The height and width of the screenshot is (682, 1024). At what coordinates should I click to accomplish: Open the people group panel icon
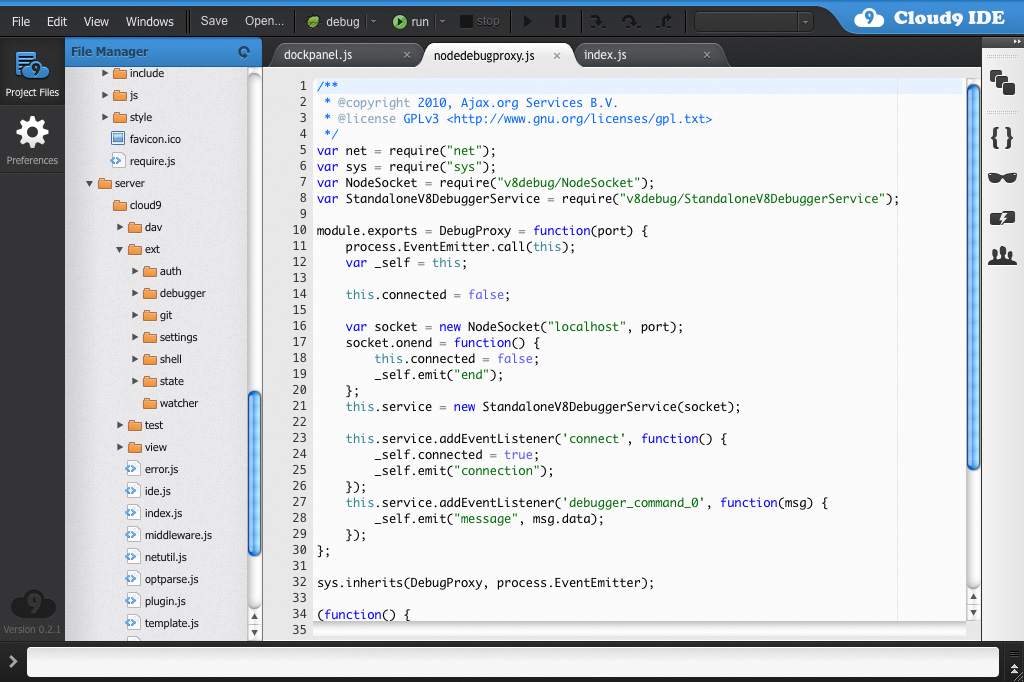(1001, 256)
